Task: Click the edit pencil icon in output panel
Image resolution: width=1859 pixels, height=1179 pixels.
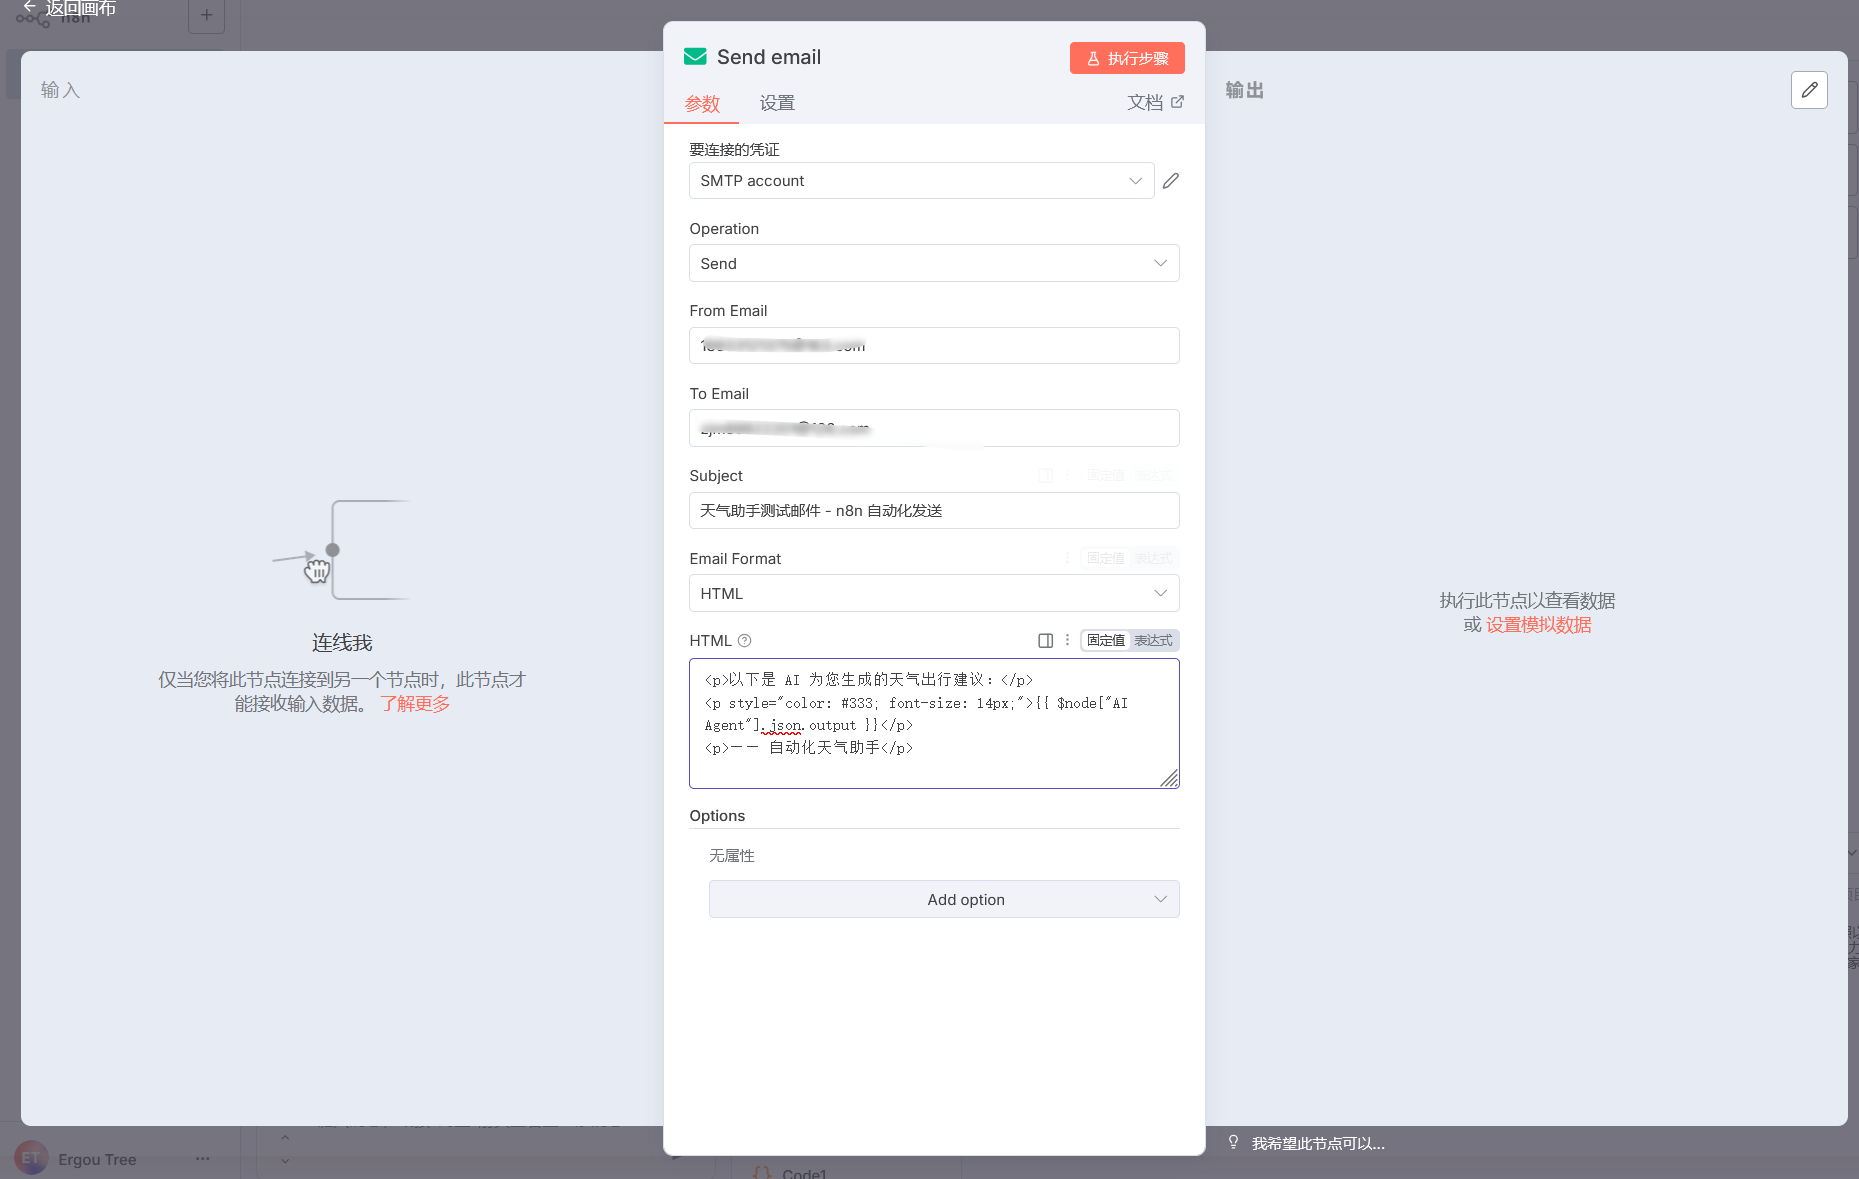Action: point(1808,90)
